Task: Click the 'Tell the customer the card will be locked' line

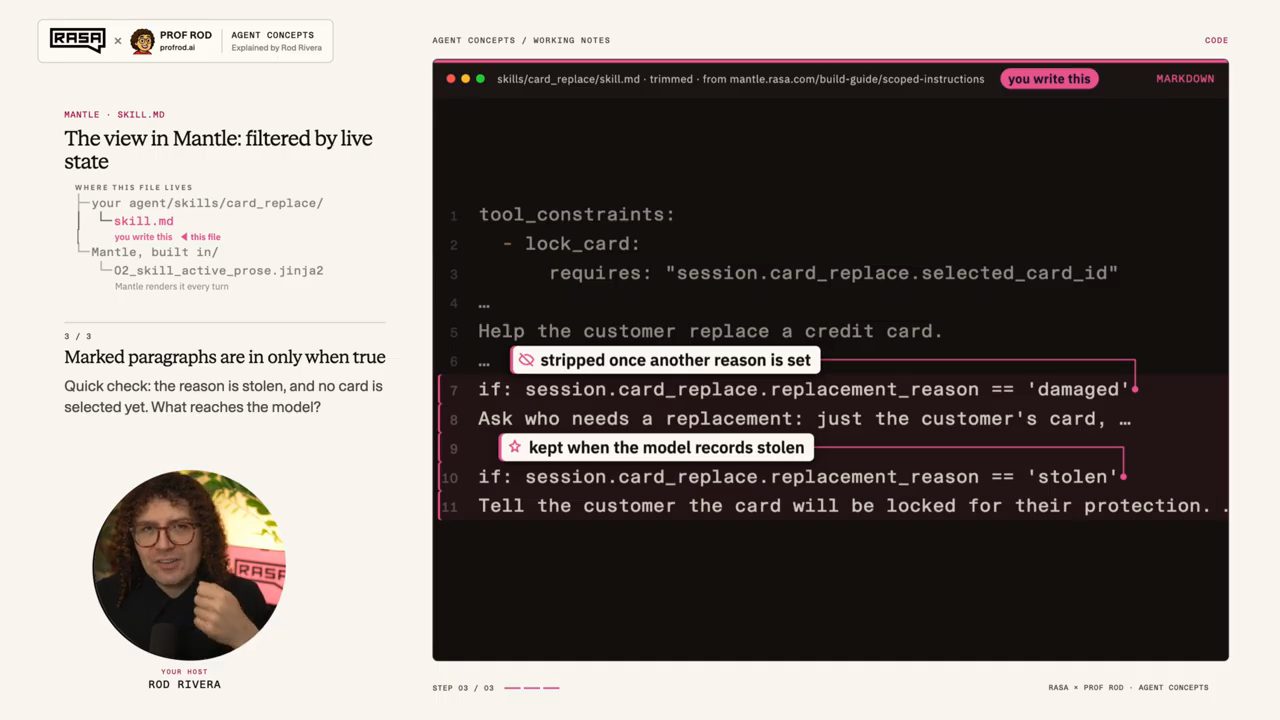Action: [852, 506]
